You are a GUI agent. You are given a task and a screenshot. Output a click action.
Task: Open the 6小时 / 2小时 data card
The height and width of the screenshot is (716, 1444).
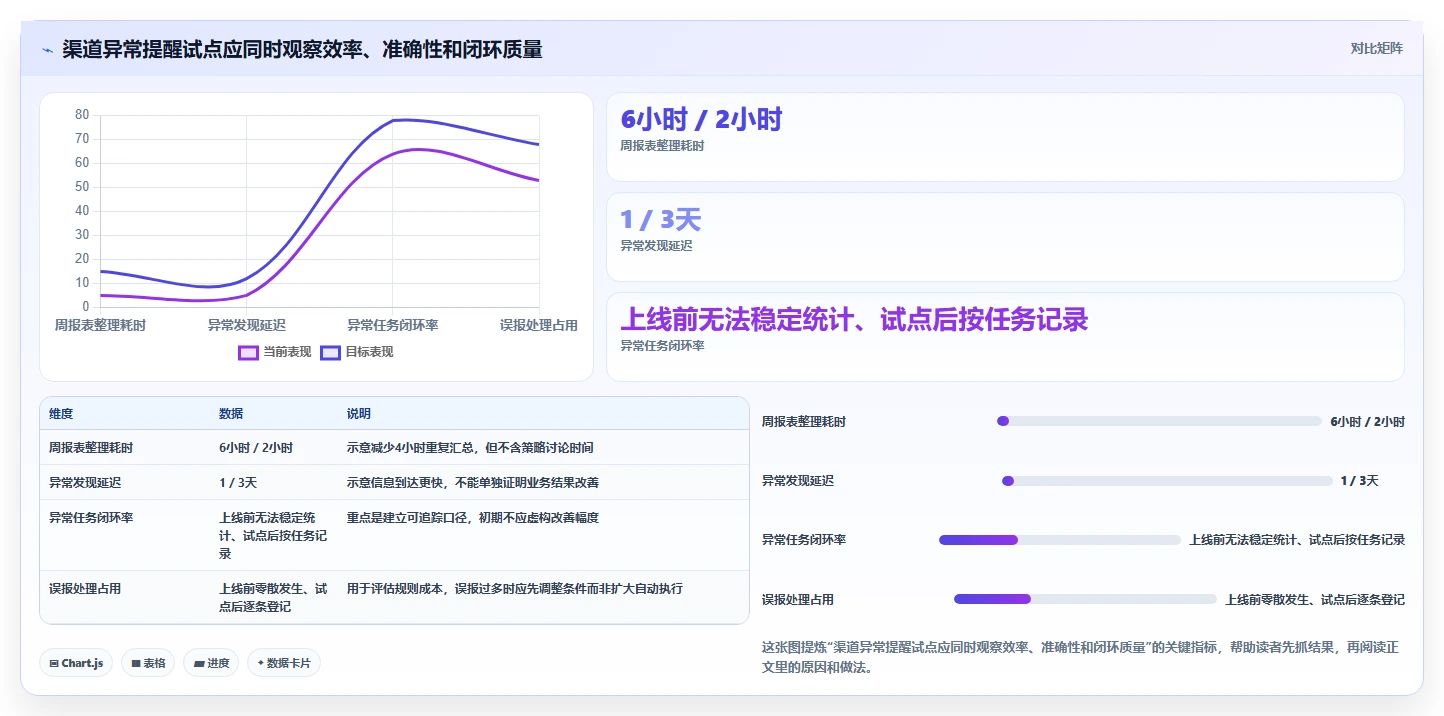coord(1005,137)
